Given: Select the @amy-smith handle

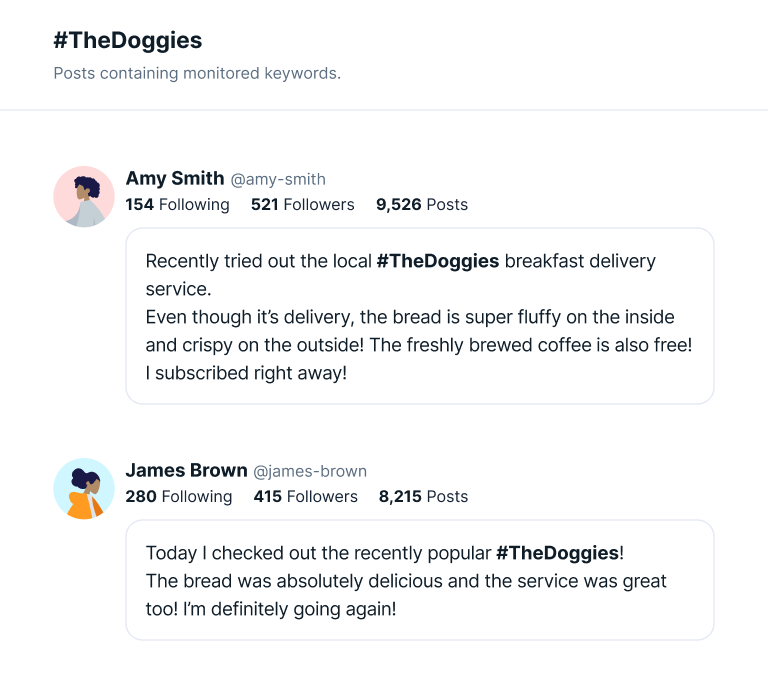Looking at the screenshot, I should pyautogui.click(x=278, y=180).
